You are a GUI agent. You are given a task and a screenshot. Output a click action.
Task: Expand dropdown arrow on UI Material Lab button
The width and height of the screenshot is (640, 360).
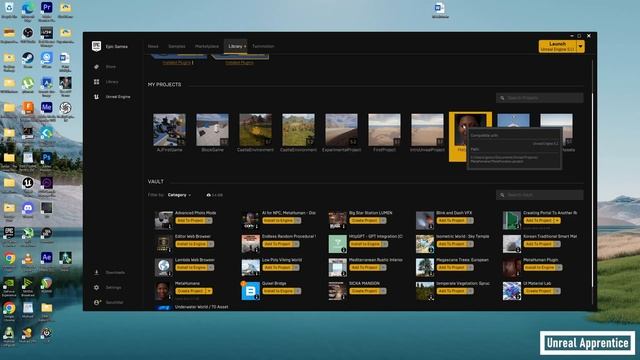(557, 291)
